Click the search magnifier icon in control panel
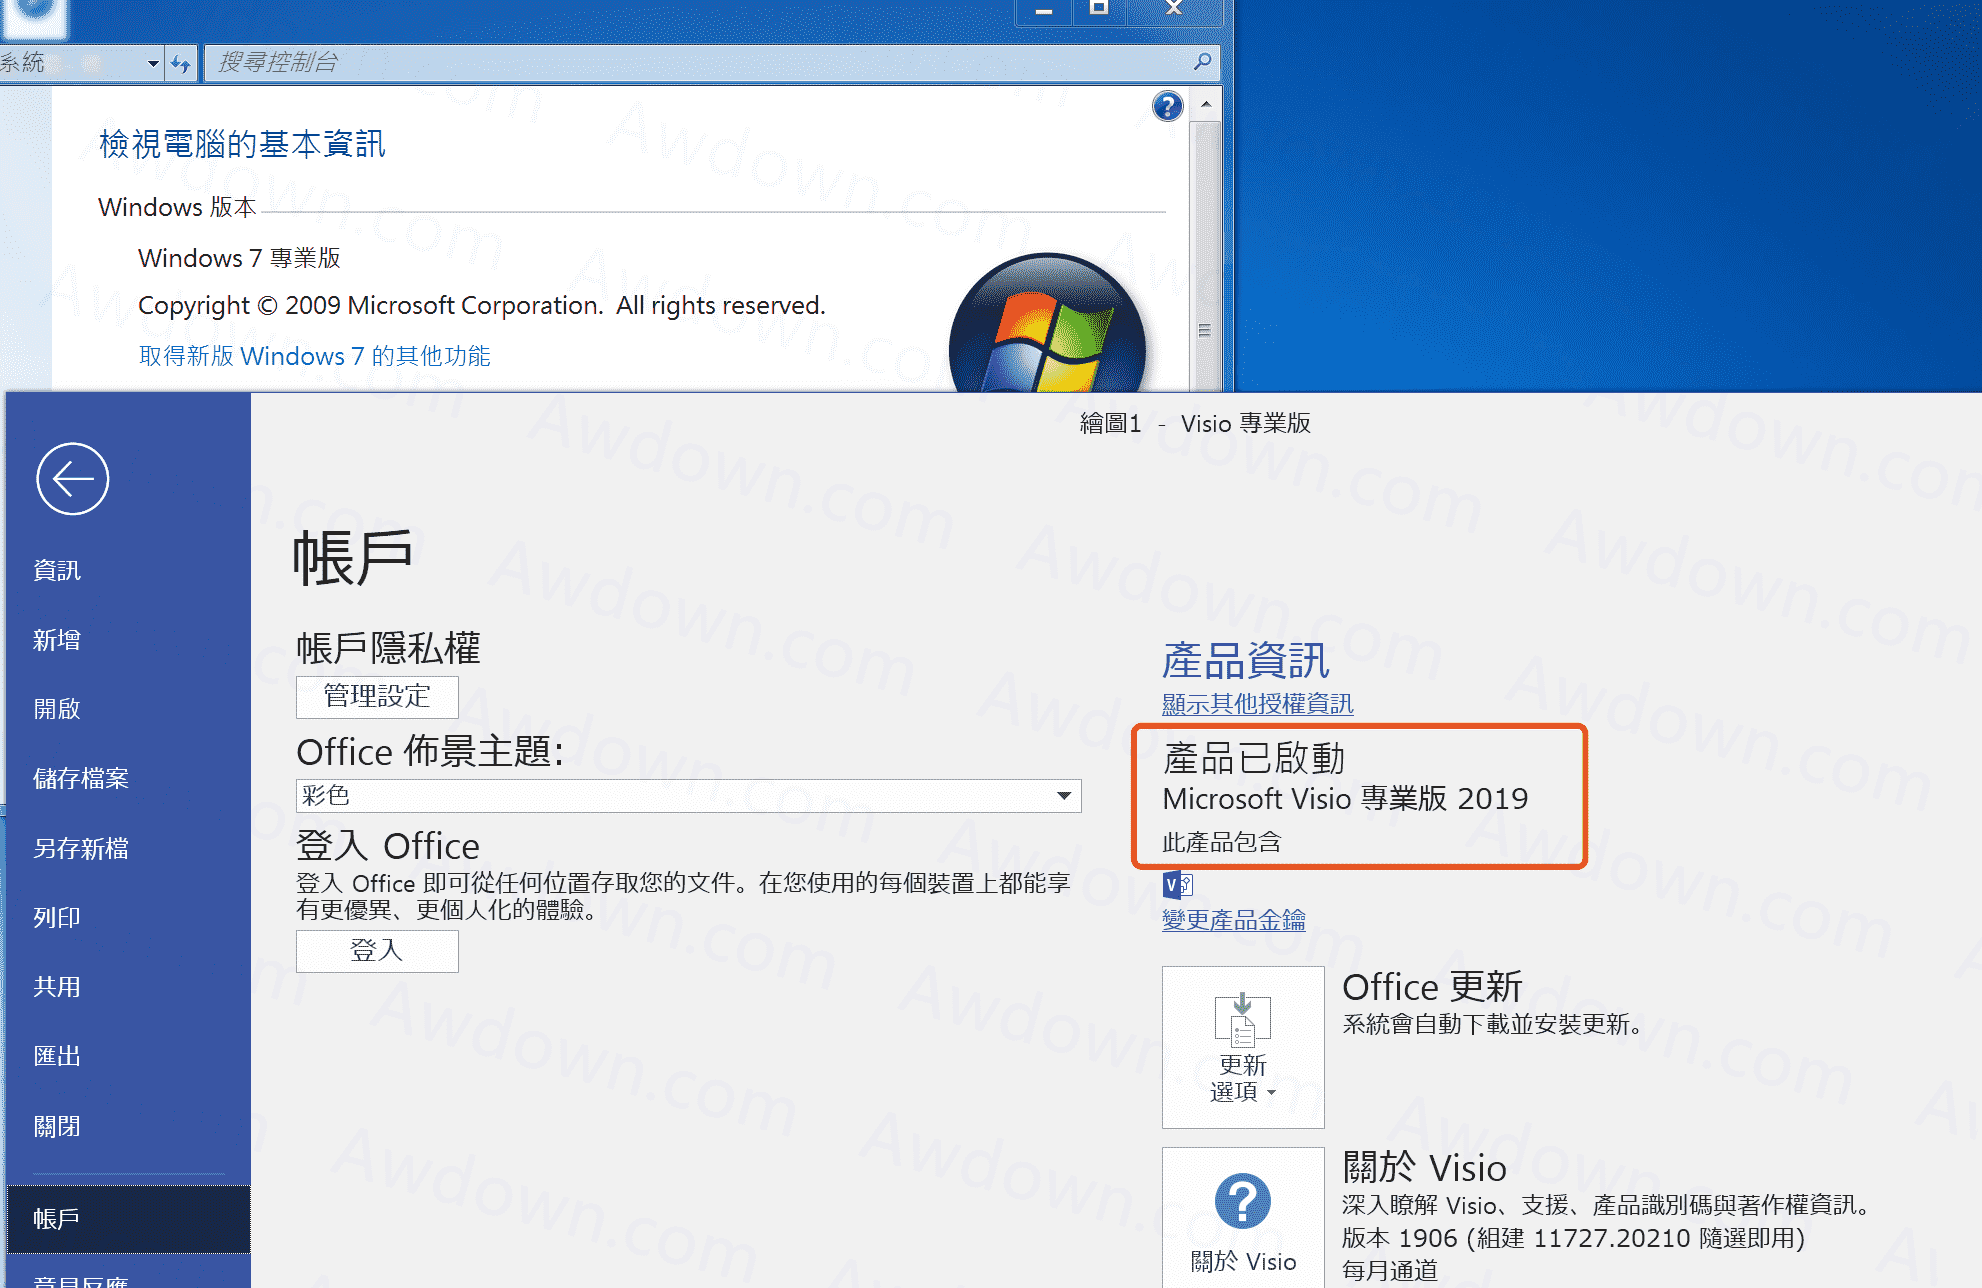 [1202, 62]
